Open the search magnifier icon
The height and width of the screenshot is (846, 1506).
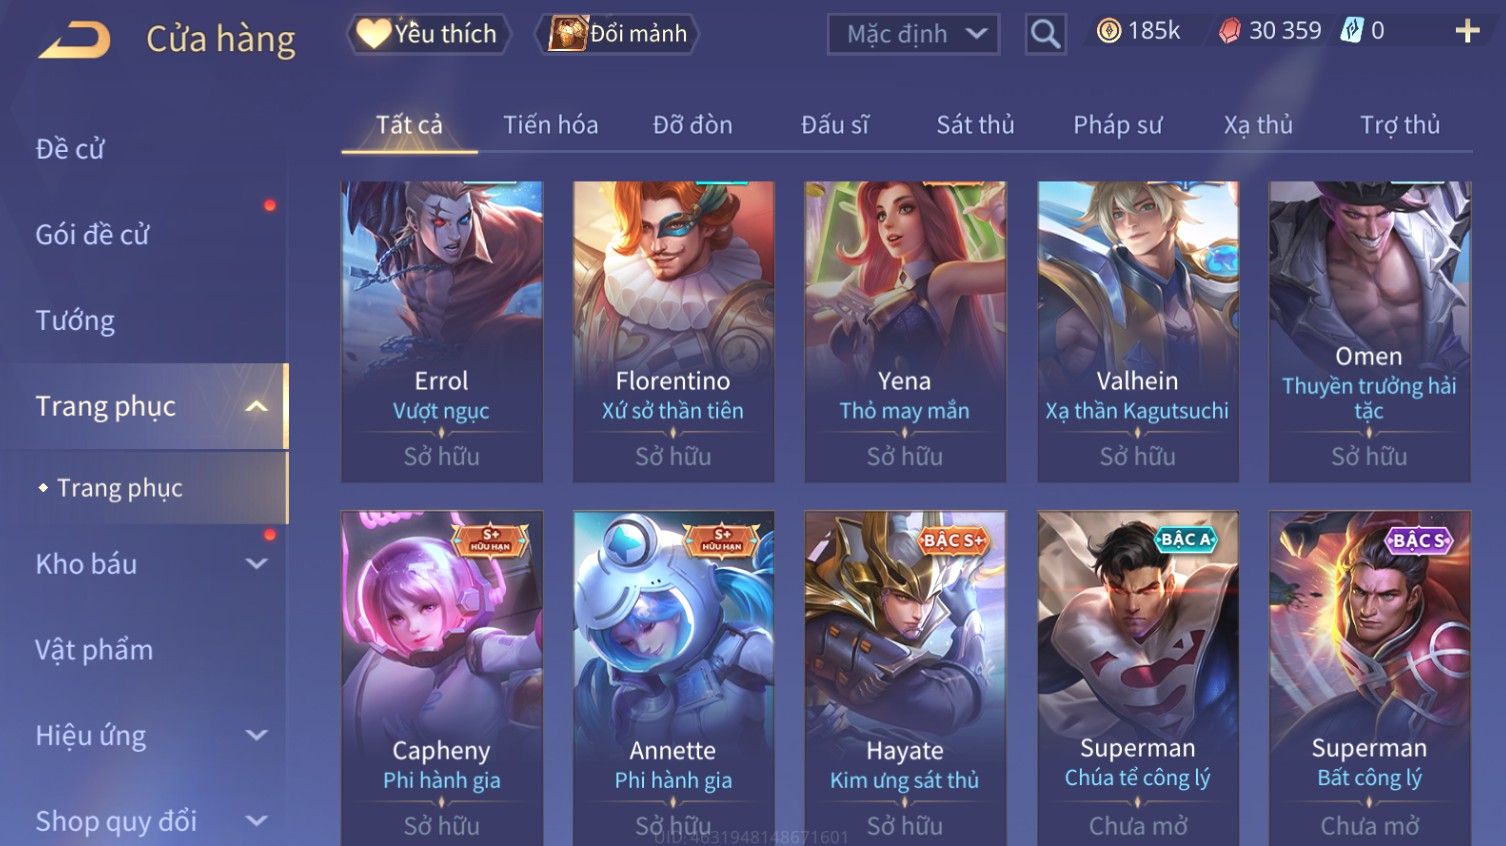[x=1045, y=35]
